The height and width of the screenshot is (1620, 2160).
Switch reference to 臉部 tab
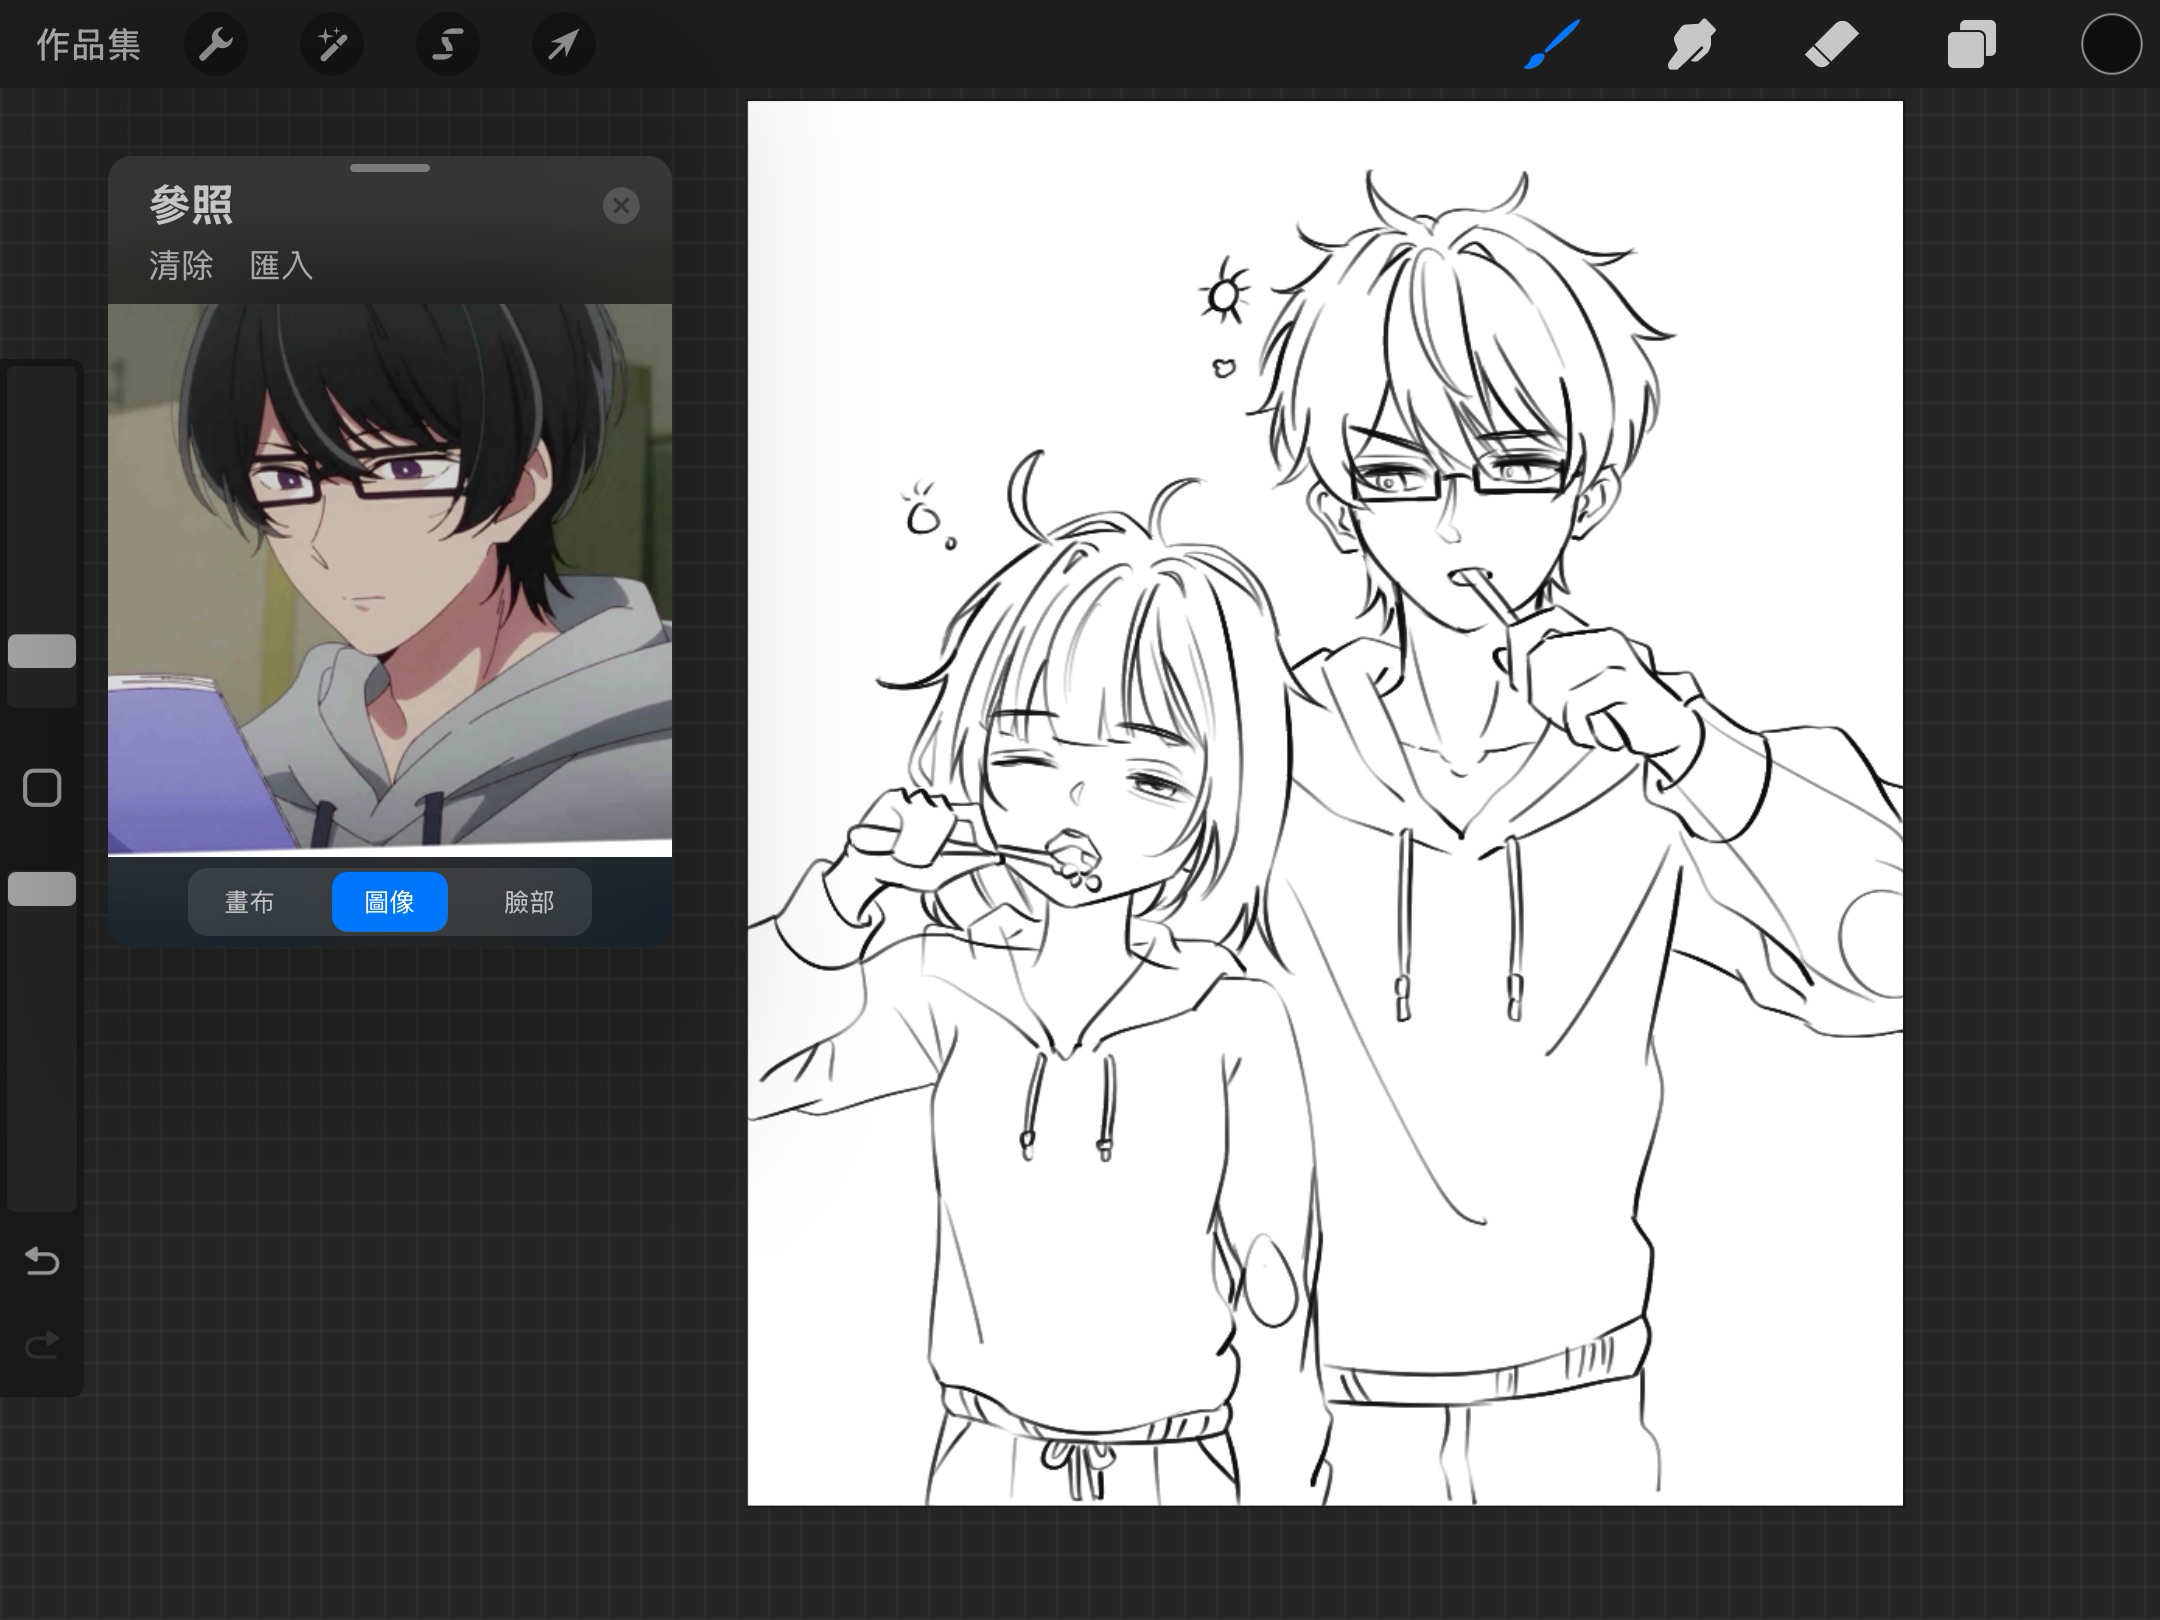coord(529,902)
